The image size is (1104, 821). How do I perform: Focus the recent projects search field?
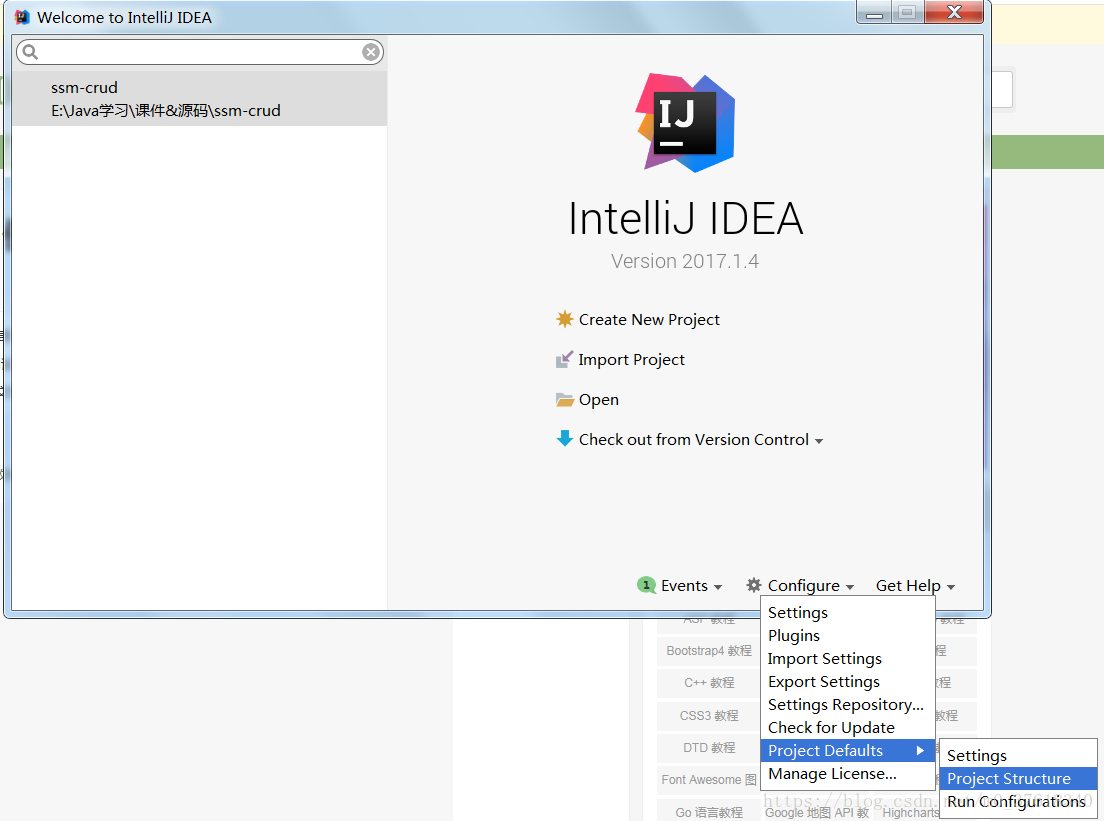200,51
